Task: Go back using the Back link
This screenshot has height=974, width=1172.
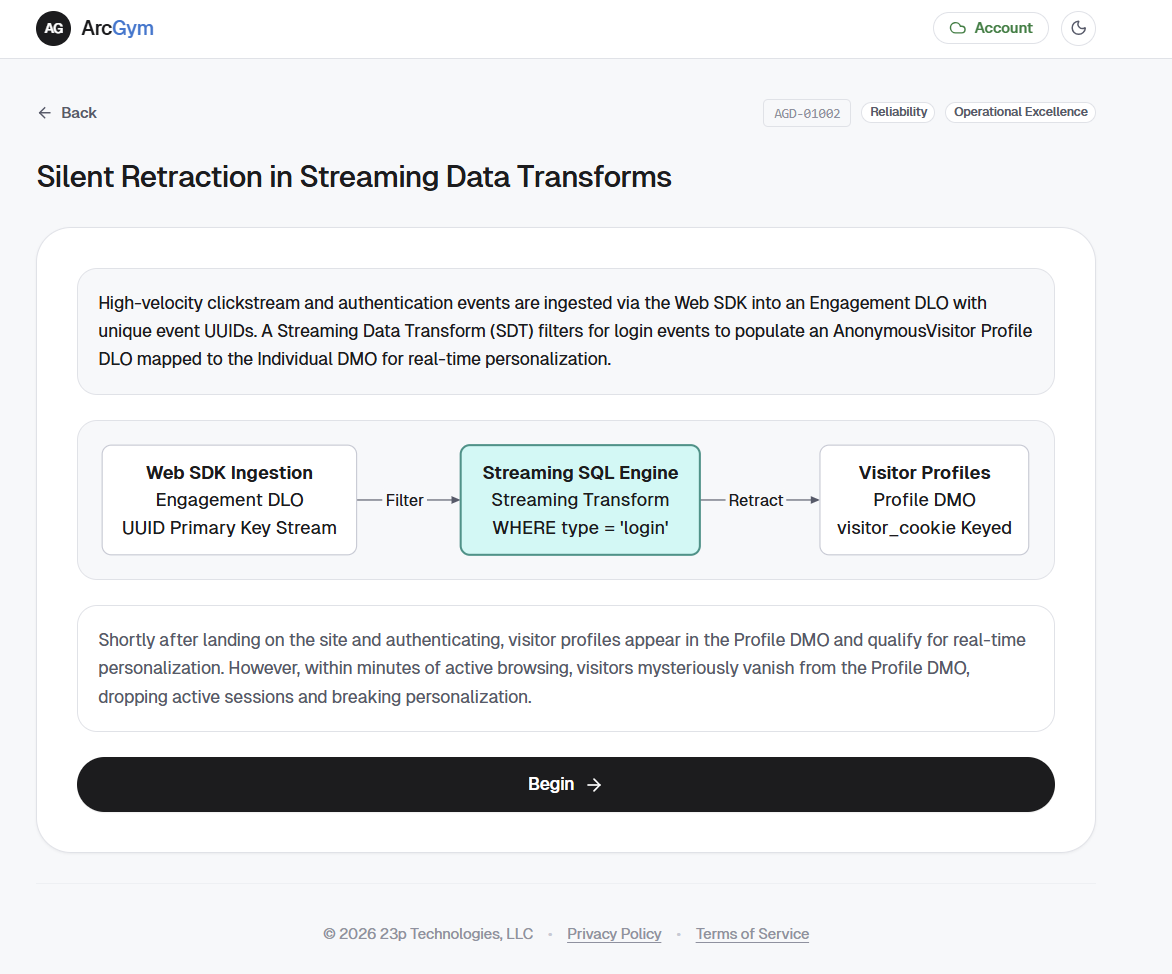Action: [x=67, y=113]
